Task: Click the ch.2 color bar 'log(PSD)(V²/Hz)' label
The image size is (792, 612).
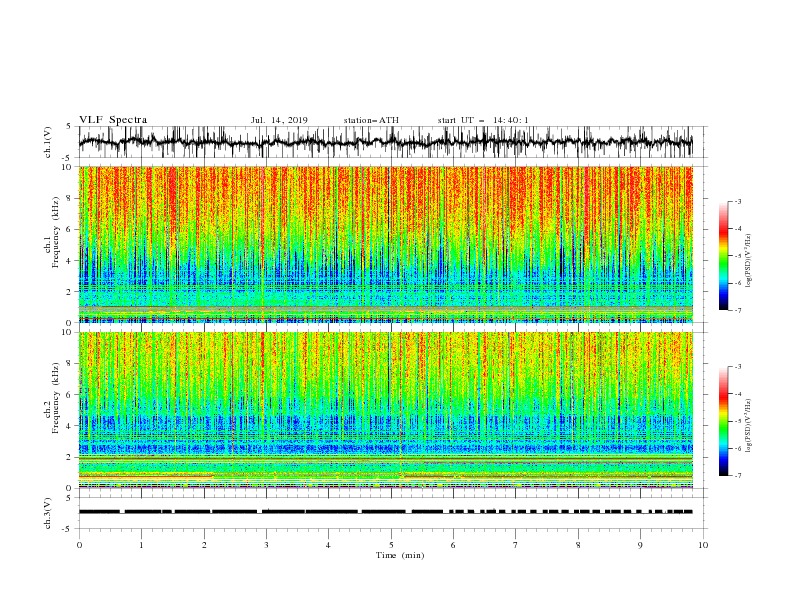Action: (x=749, y=425)
